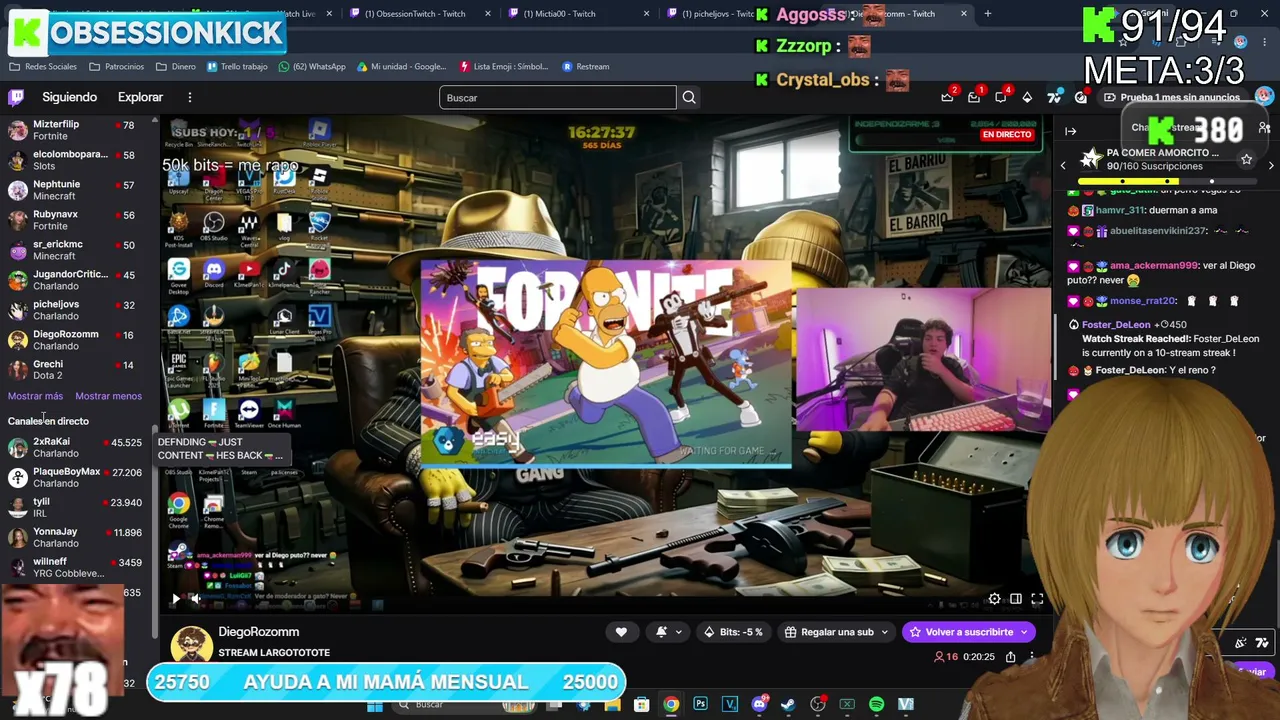The image size is (1280, 720).
Task: Open Dinero bookmark folder
Action: coord(176,67)
